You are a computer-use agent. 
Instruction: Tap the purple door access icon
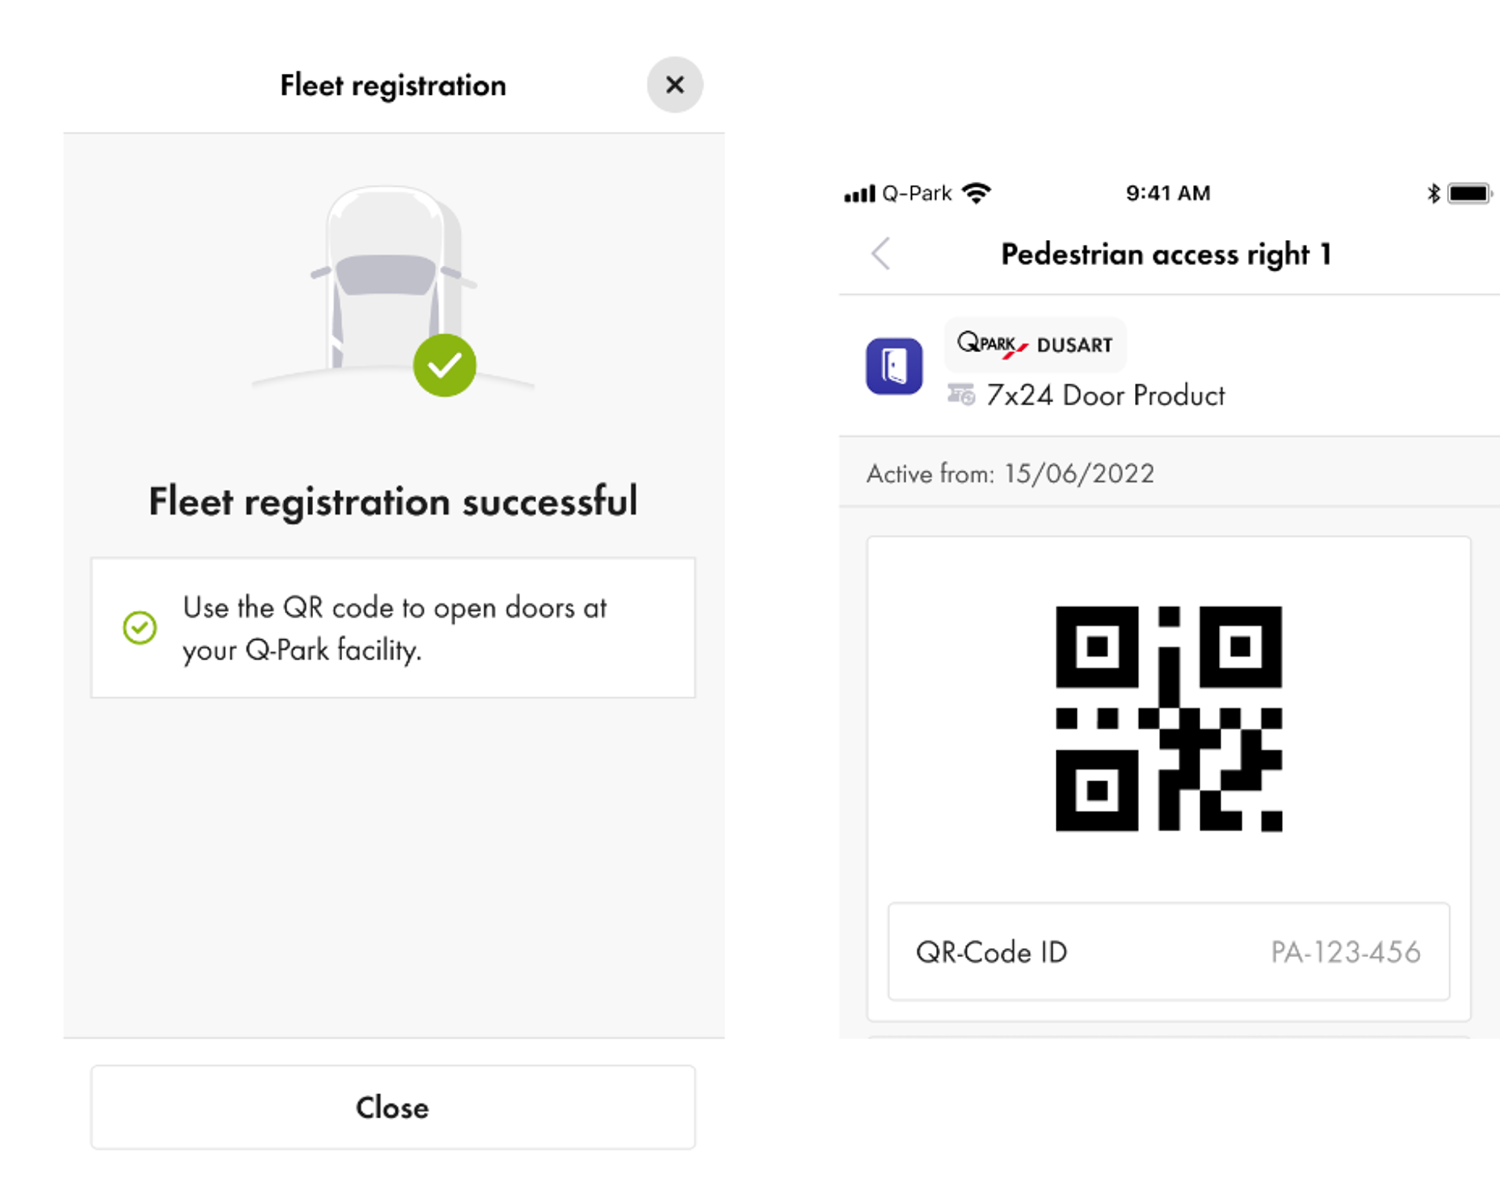(x=894, y=366)
